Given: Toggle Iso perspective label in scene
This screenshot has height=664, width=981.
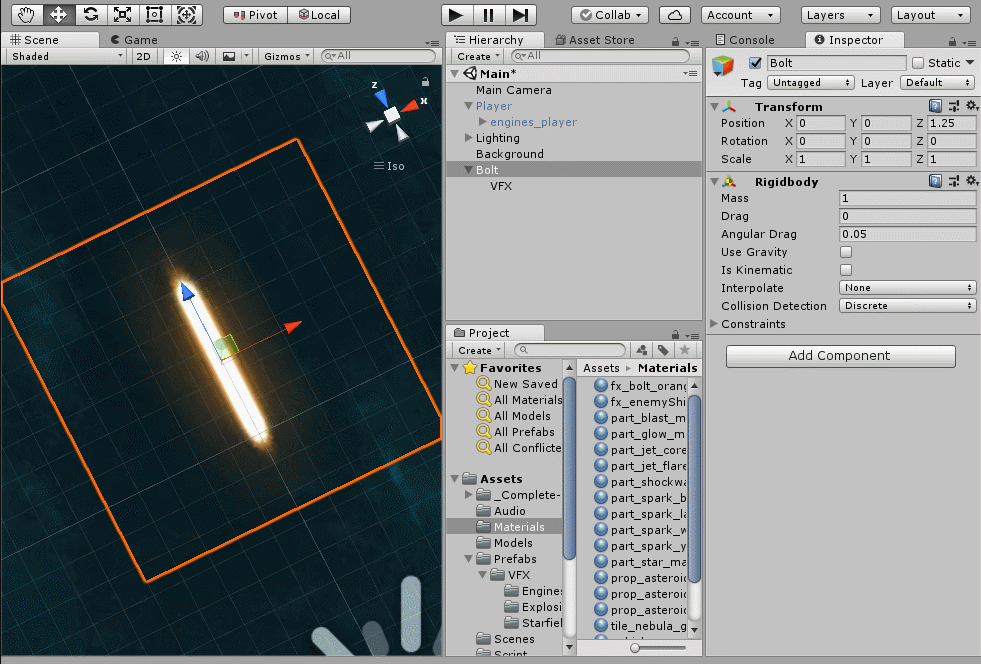Looking at the screenshot, I should tap(389, 166).
